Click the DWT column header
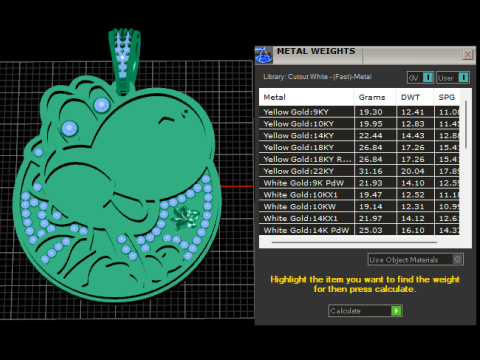The width and height of the screenshot is (480, 360). pos(415,97)
